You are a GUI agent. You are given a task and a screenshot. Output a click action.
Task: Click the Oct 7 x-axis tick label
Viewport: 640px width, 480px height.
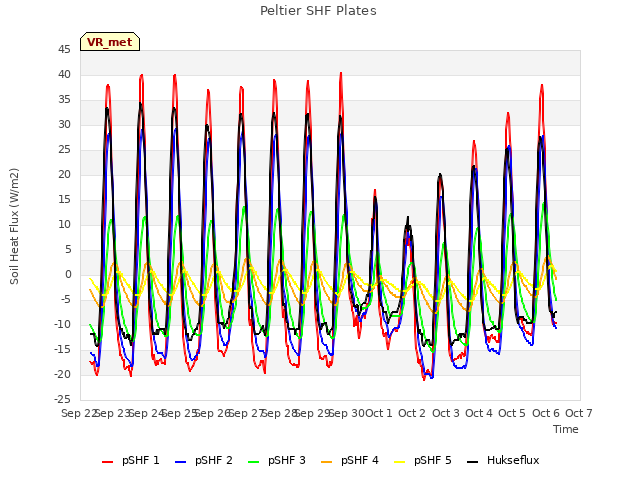point(579,413)
